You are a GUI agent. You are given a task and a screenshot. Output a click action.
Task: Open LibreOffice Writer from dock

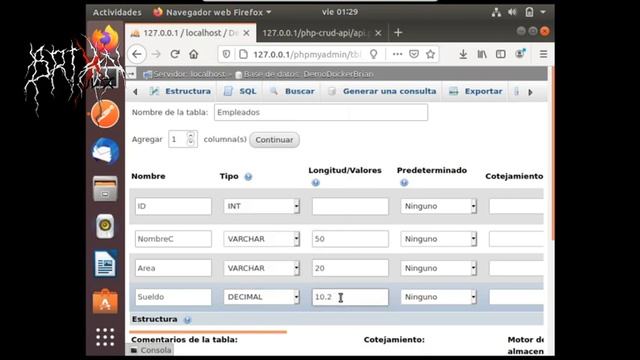[105, 264]
